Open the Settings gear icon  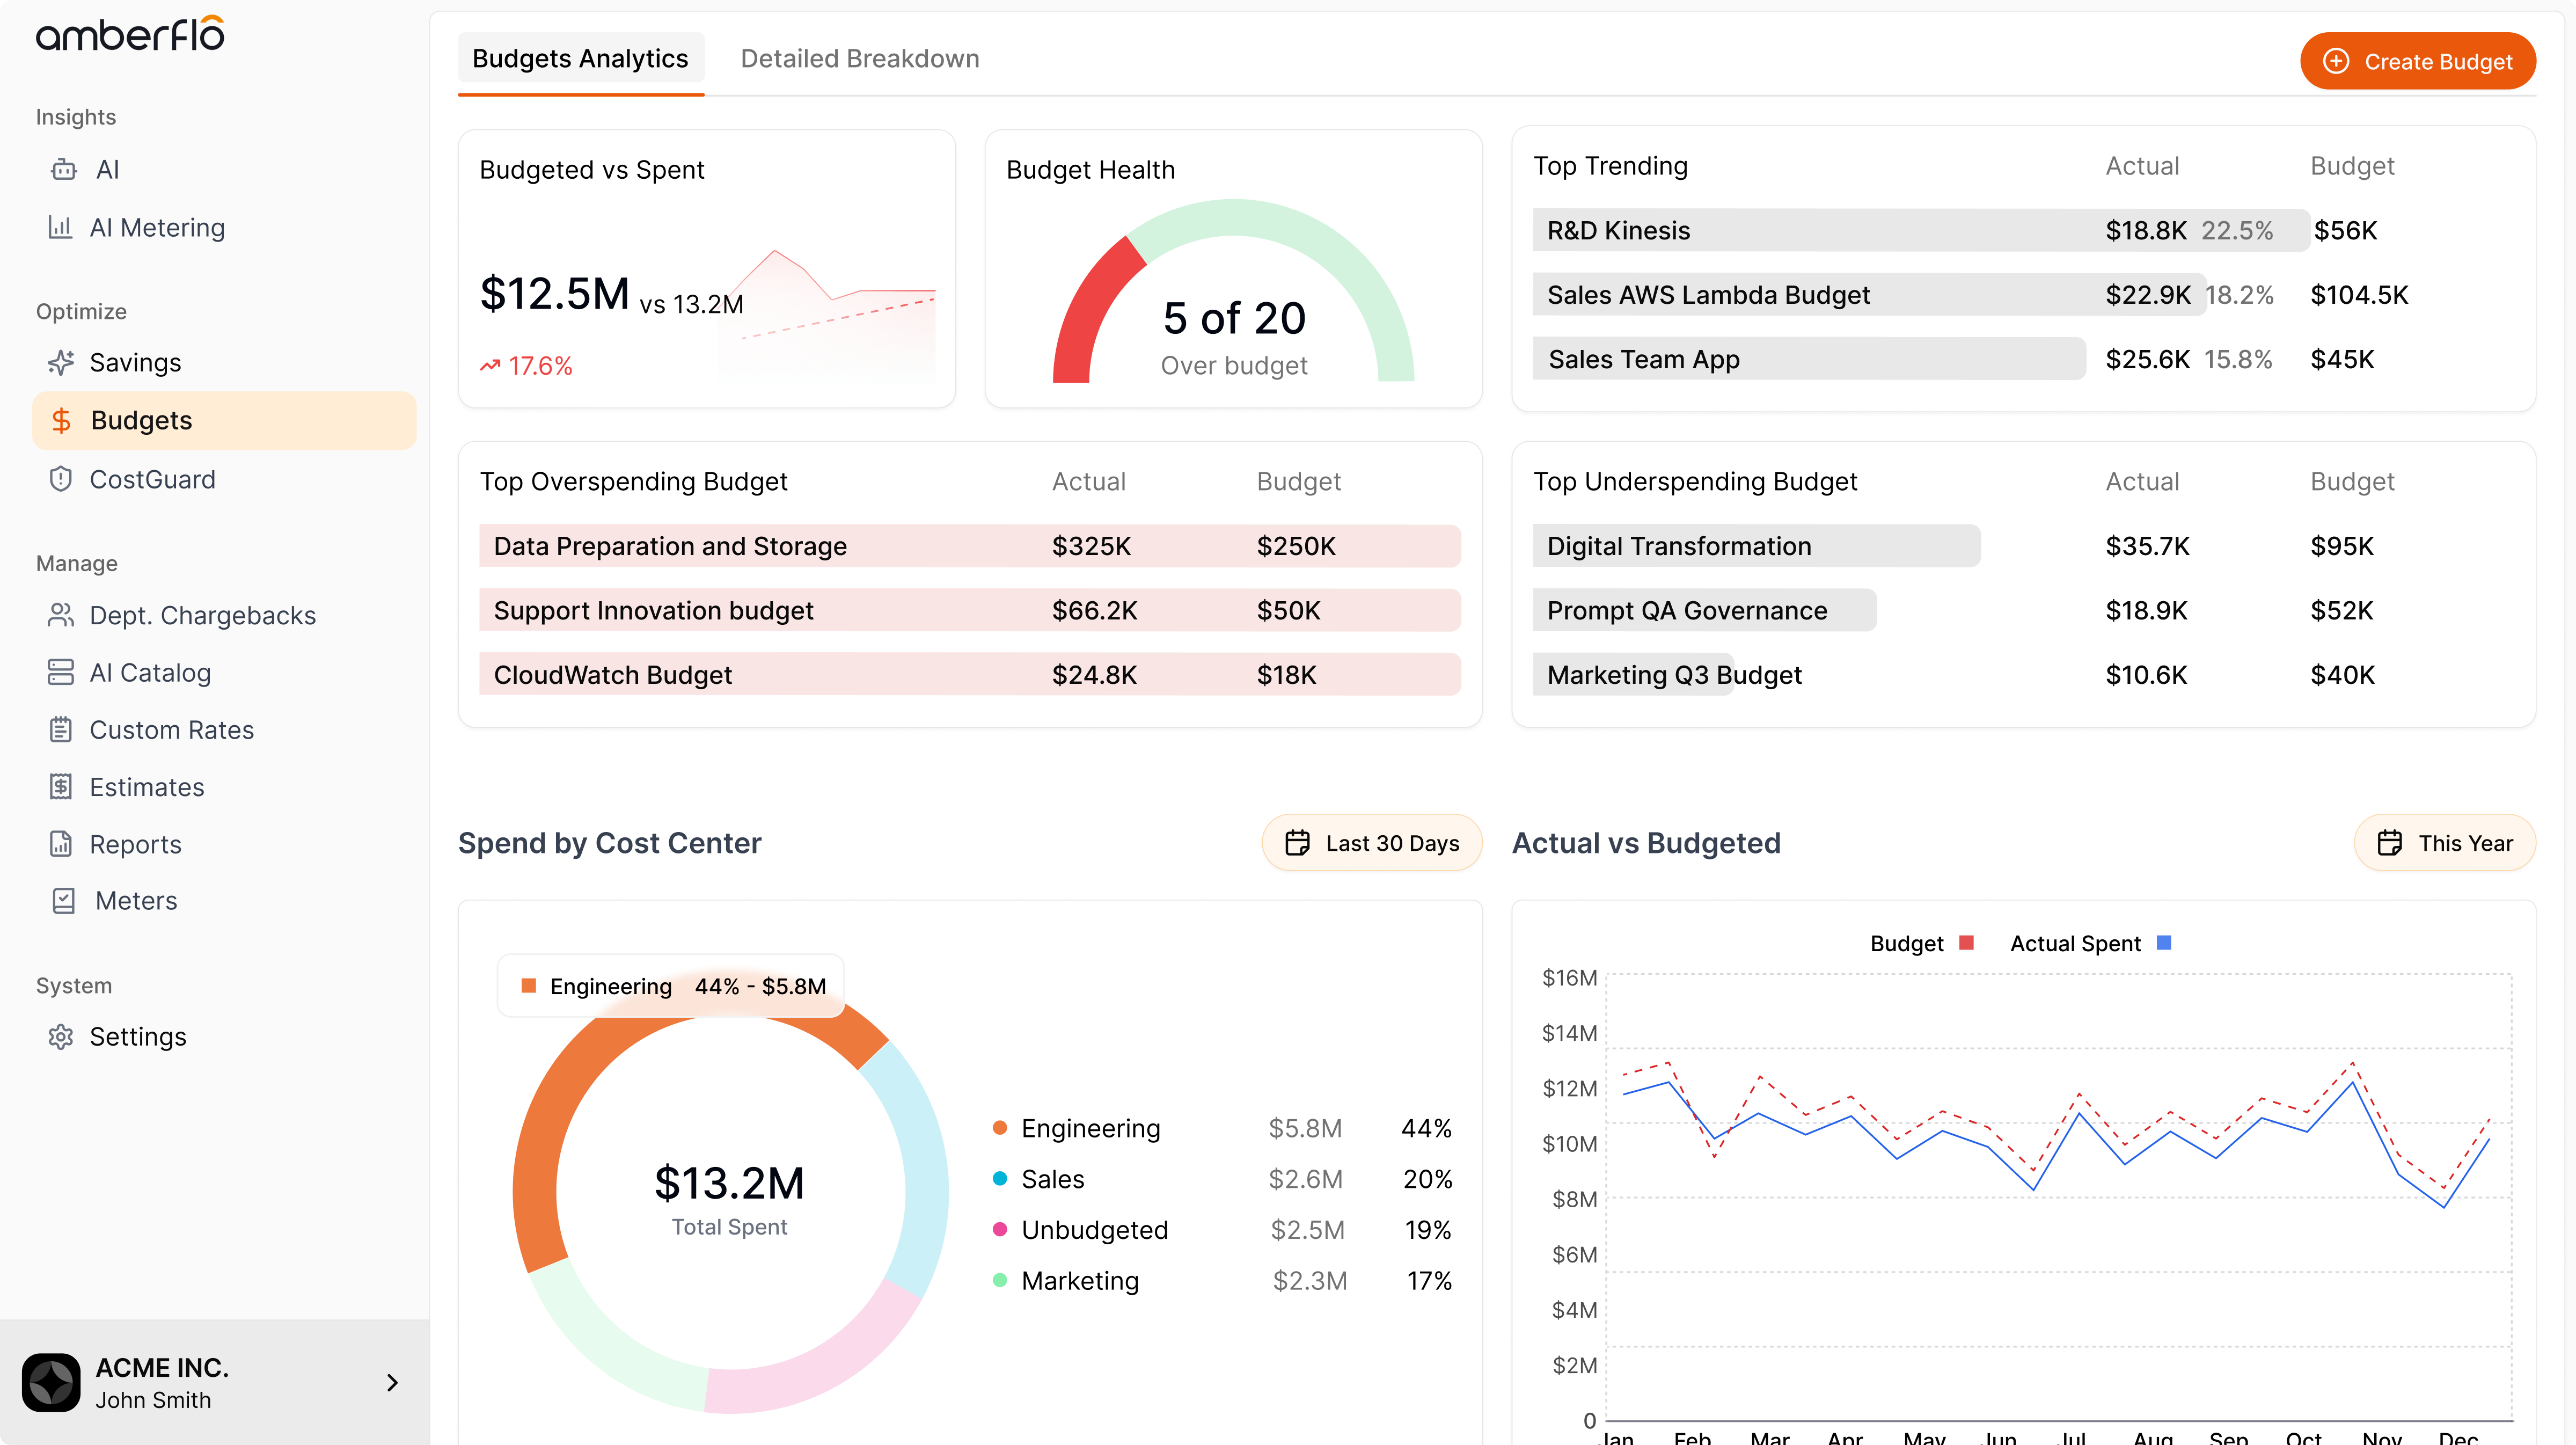tap(61, 1037)
